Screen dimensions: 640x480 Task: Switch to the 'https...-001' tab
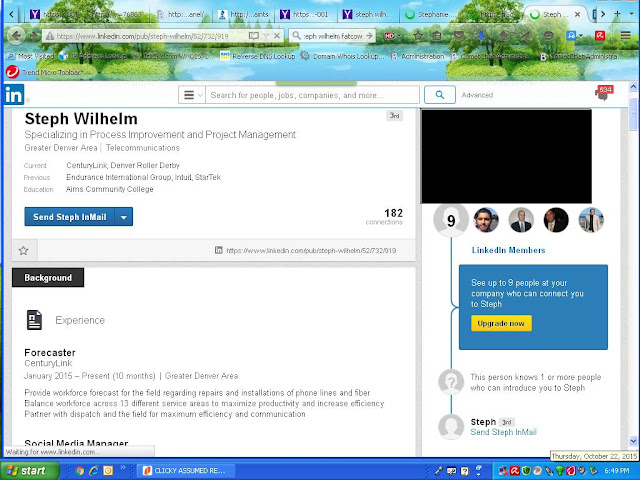click(x=308, y=14)
